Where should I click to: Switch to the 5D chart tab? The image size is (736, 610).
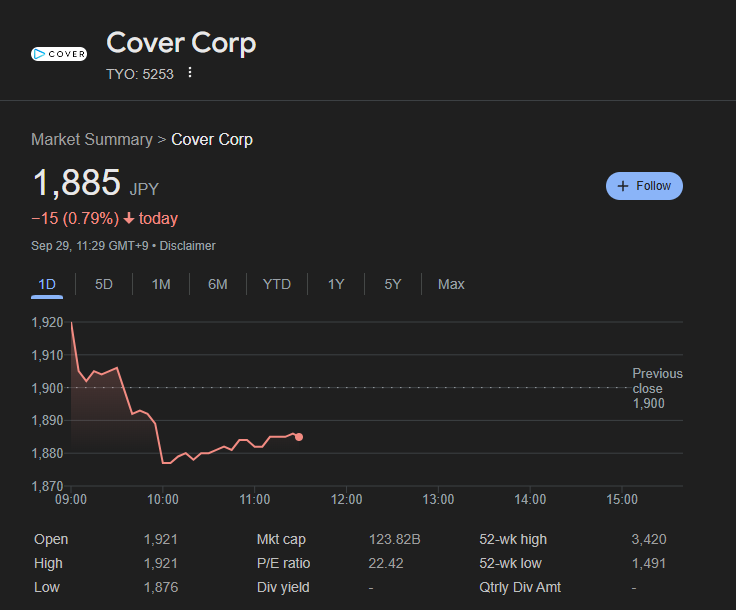tap(104, 284)
